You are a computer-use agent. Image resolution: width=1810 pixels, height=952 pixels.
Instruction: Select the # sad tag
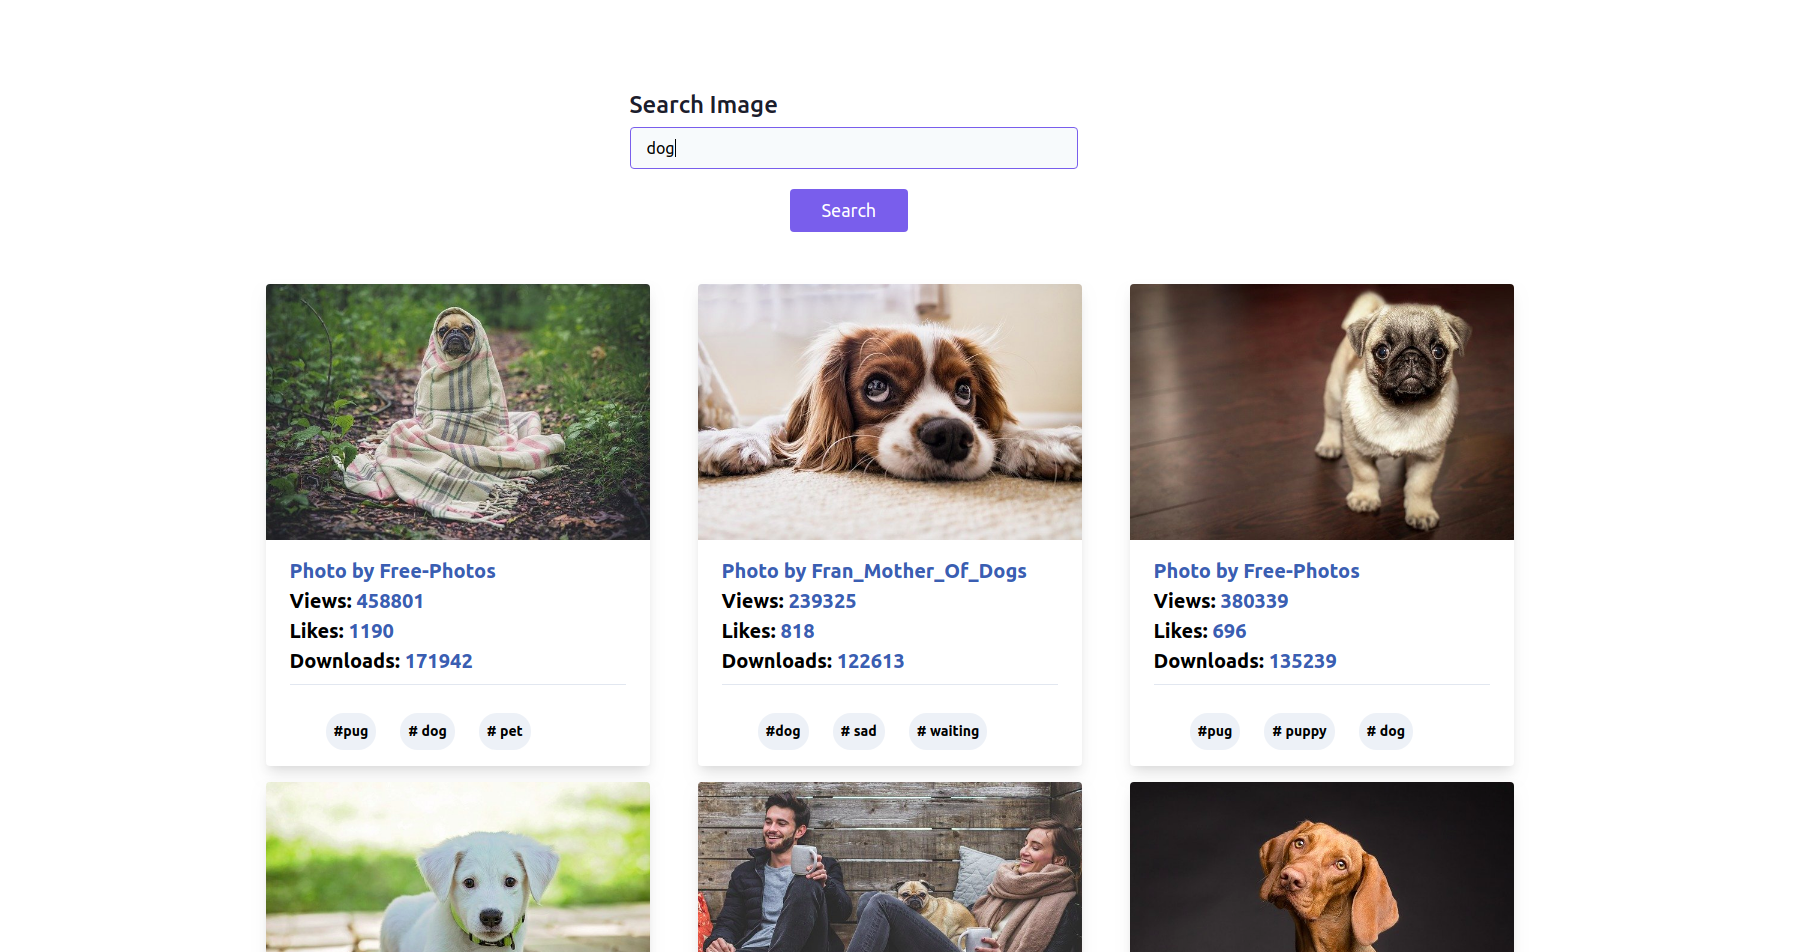(859, 731)
